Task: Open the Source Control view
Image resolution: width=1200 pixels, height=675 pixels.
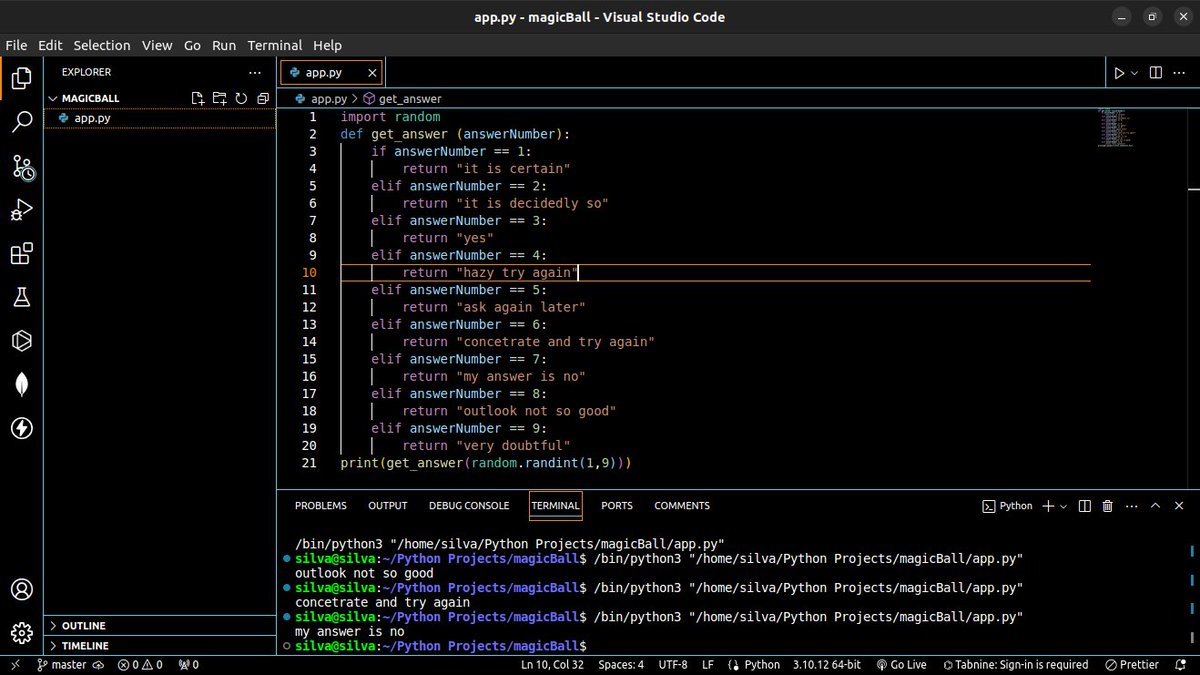Action: point(21,166)
